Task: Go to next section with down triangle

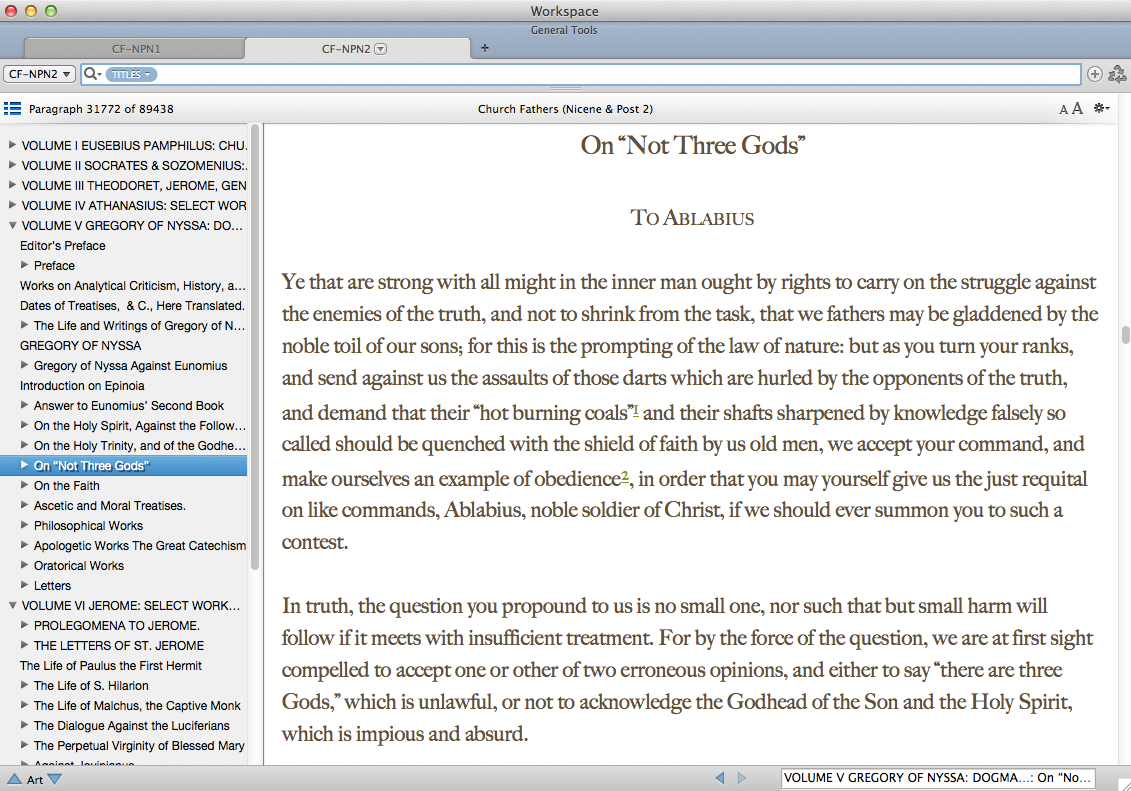Action: pyautogui.click(x=54, y=779)
